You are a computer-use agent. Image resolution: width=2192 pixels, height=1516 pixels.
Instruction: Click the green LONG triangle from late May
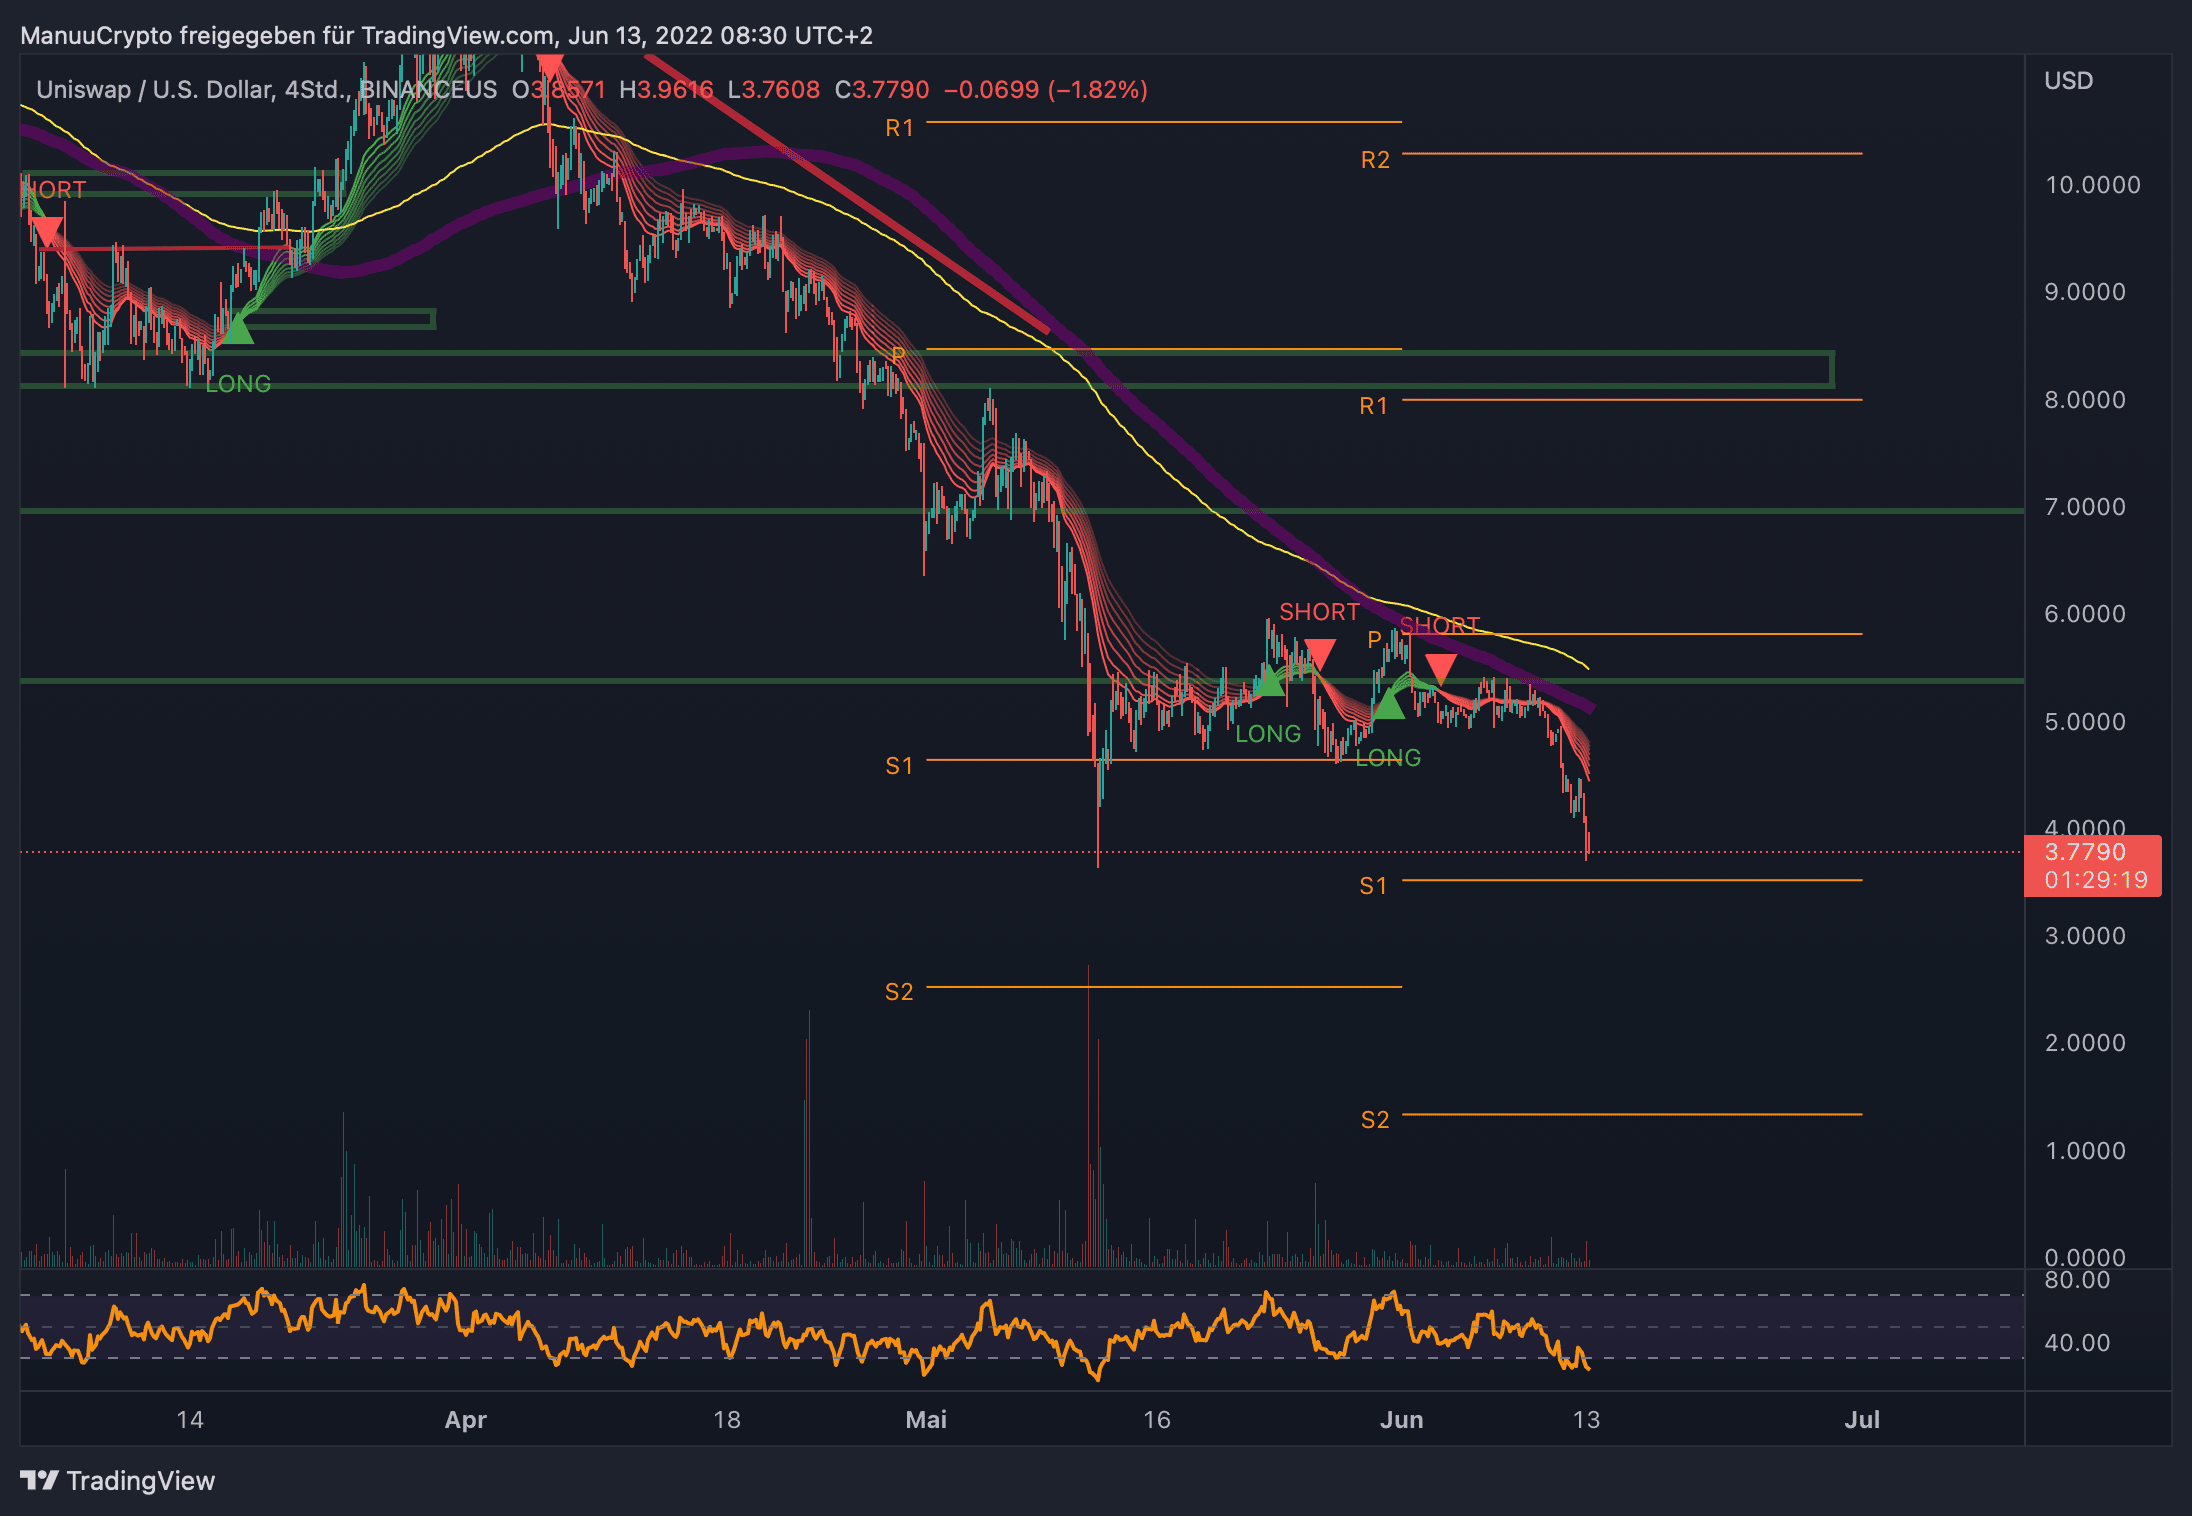1268,682
